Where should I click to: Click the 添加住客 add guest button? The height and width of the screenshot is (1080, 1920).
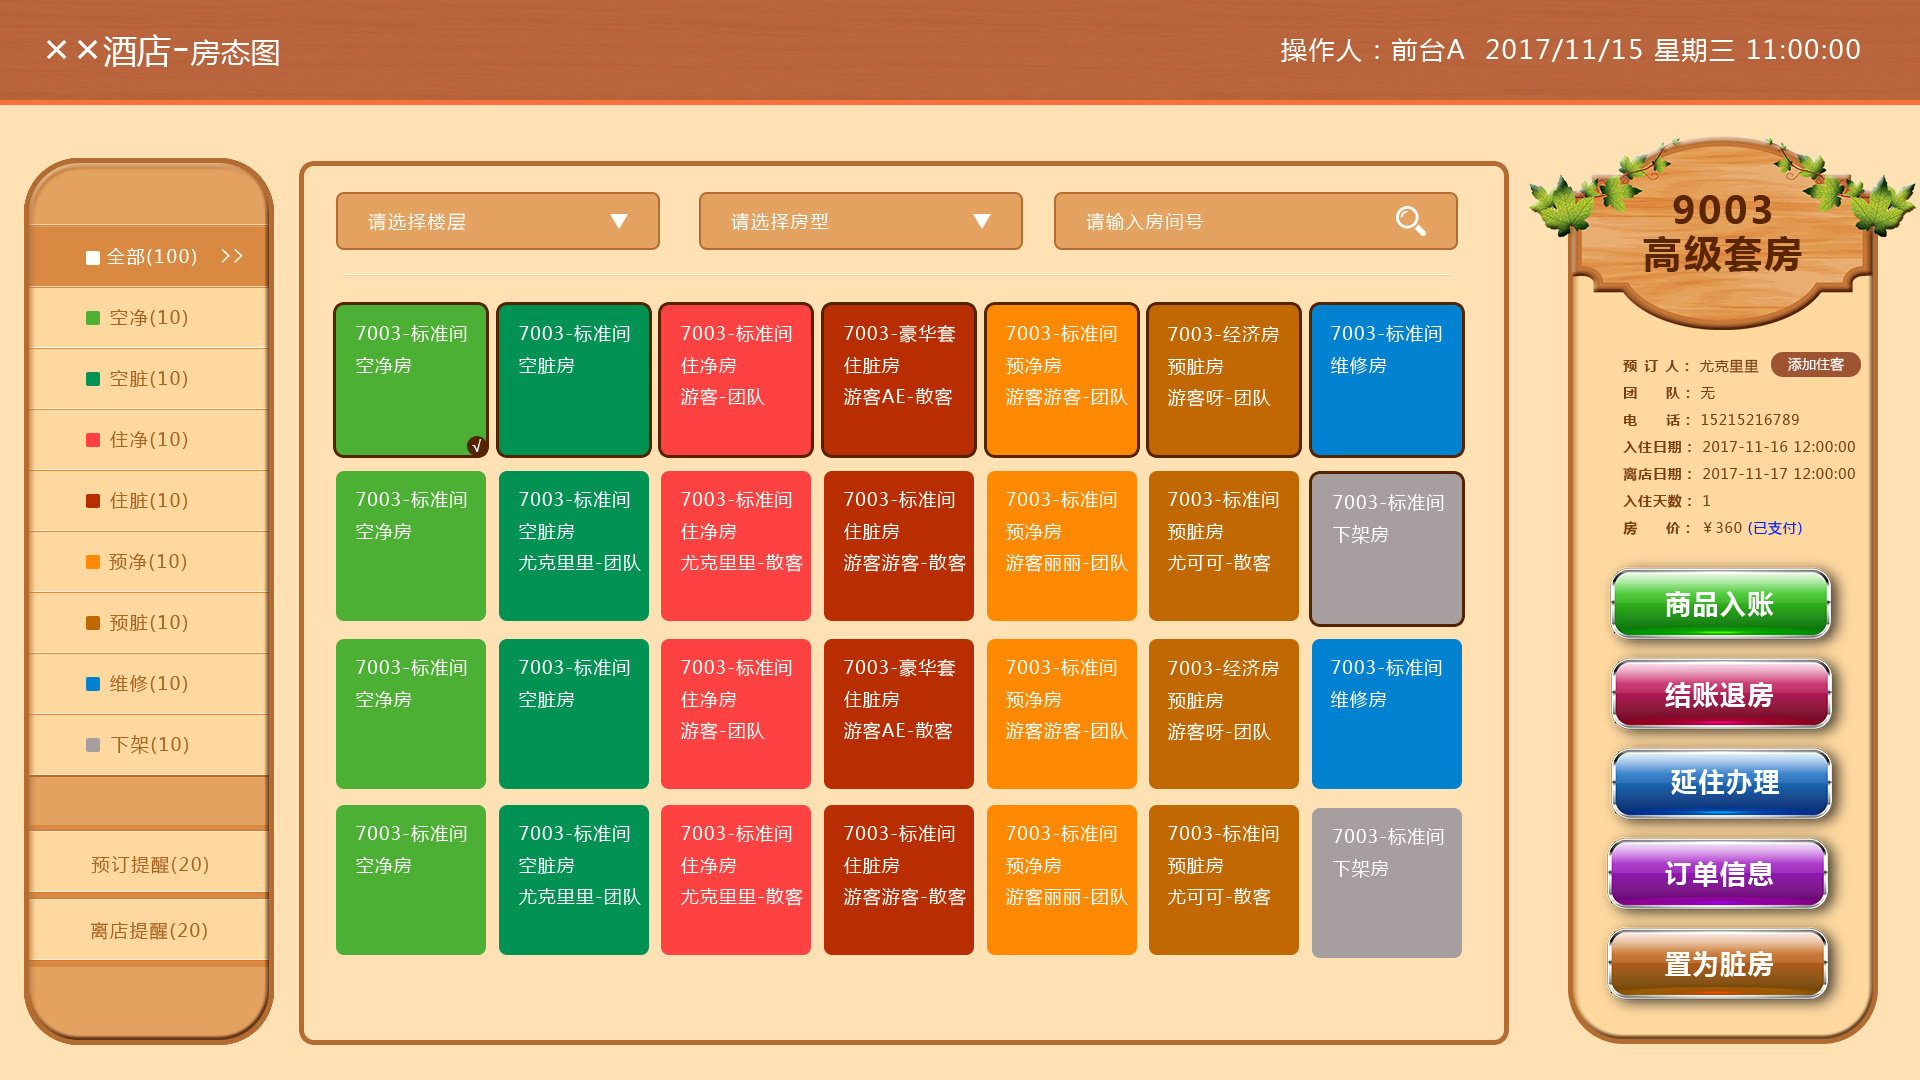click(x=1815, y=365)
